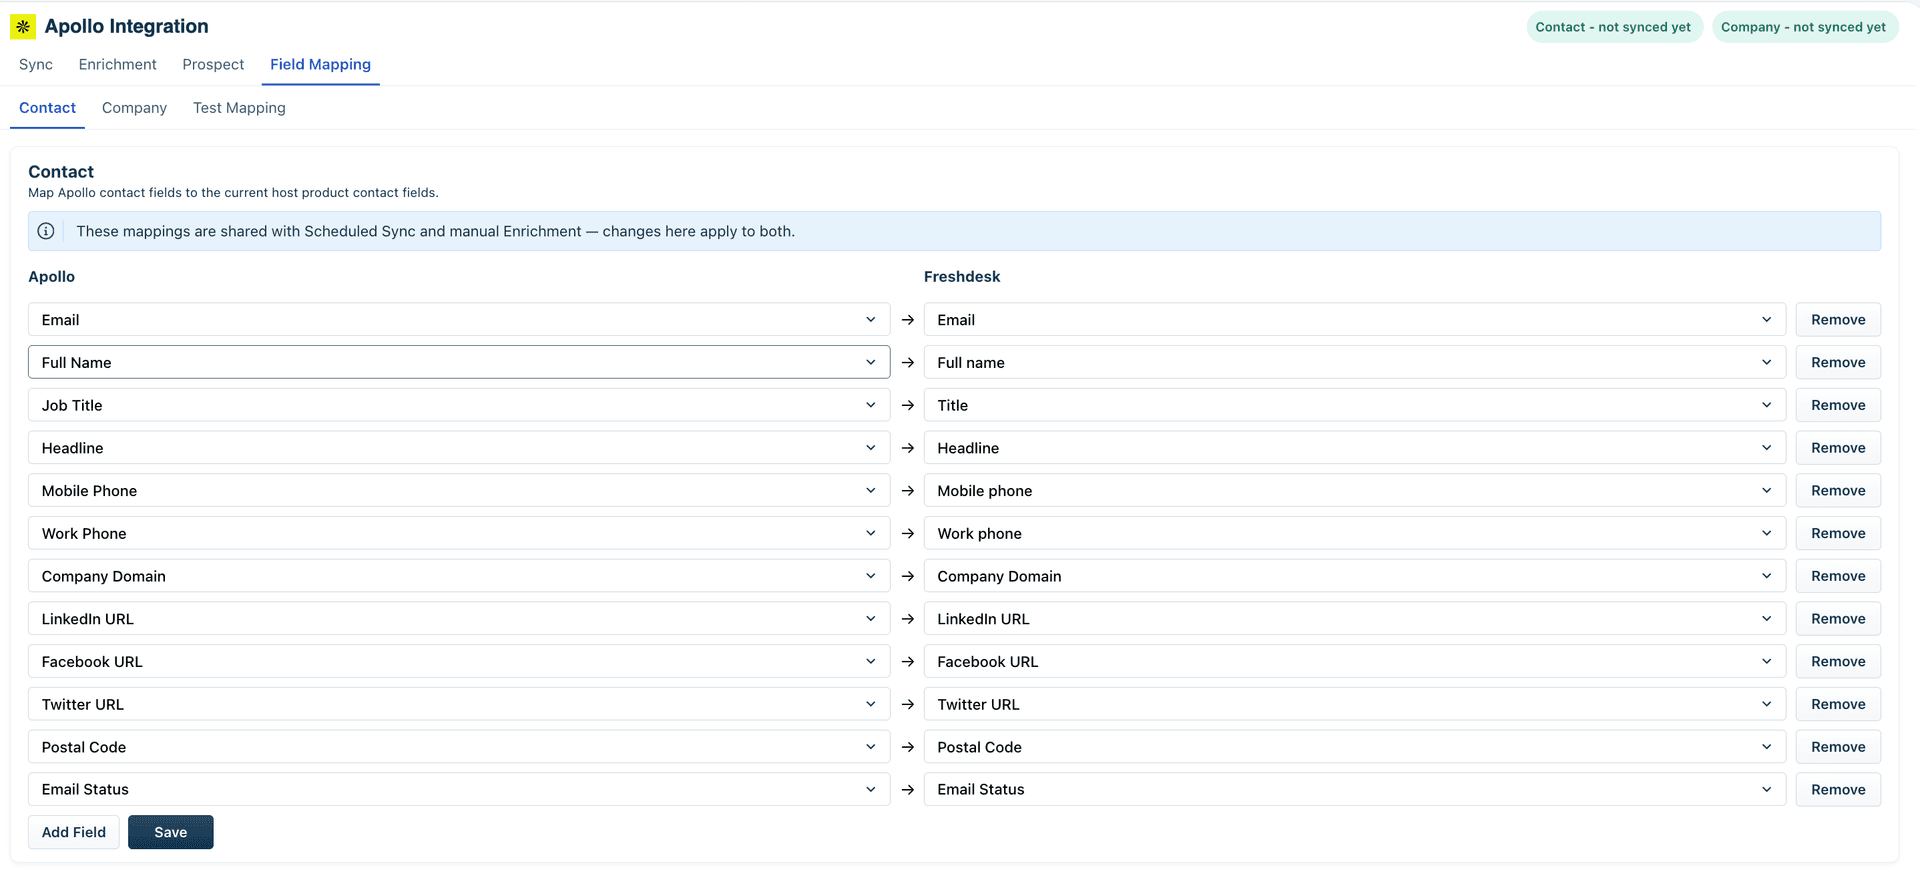
Task: Click the Freshdesk column header
Action: tap(962, 277)
